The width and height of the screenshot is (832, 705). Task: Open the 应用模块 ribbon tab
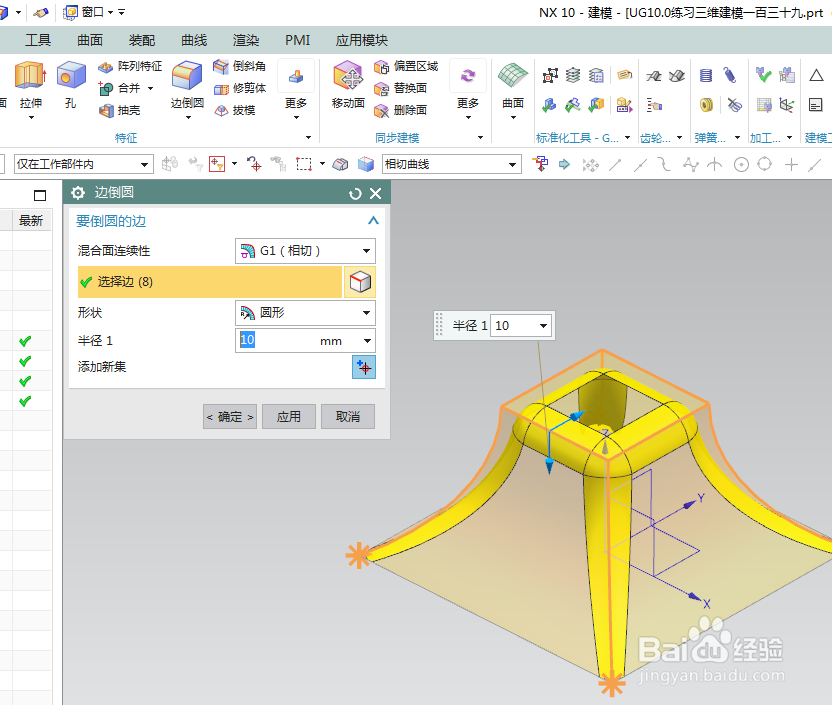(x=361, y=40)
